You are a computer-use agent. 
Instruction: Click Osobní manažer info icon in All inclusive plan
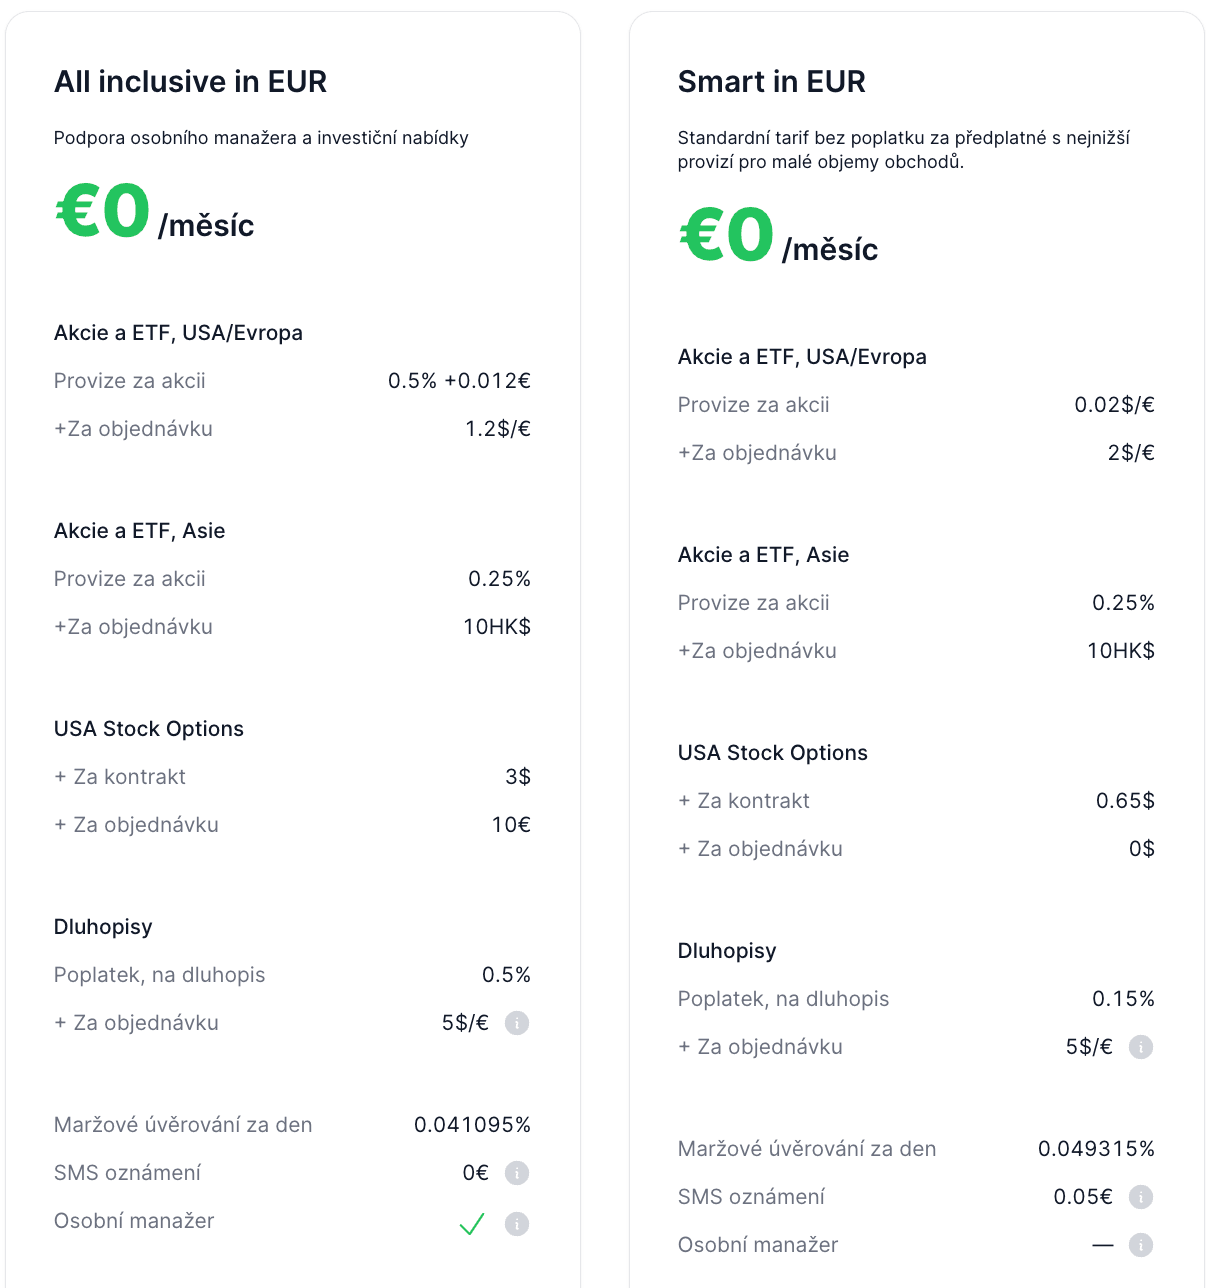(516, 1223)
